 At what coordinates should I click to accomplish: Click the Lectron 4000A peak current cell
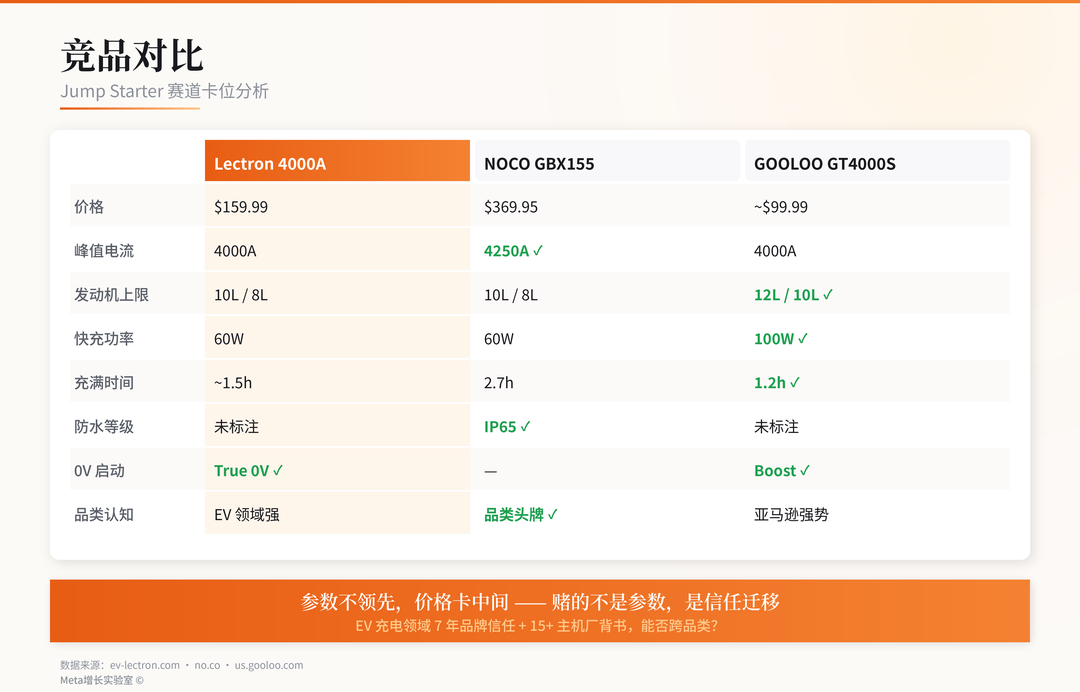pyautogui.click(x=338, y=250)
